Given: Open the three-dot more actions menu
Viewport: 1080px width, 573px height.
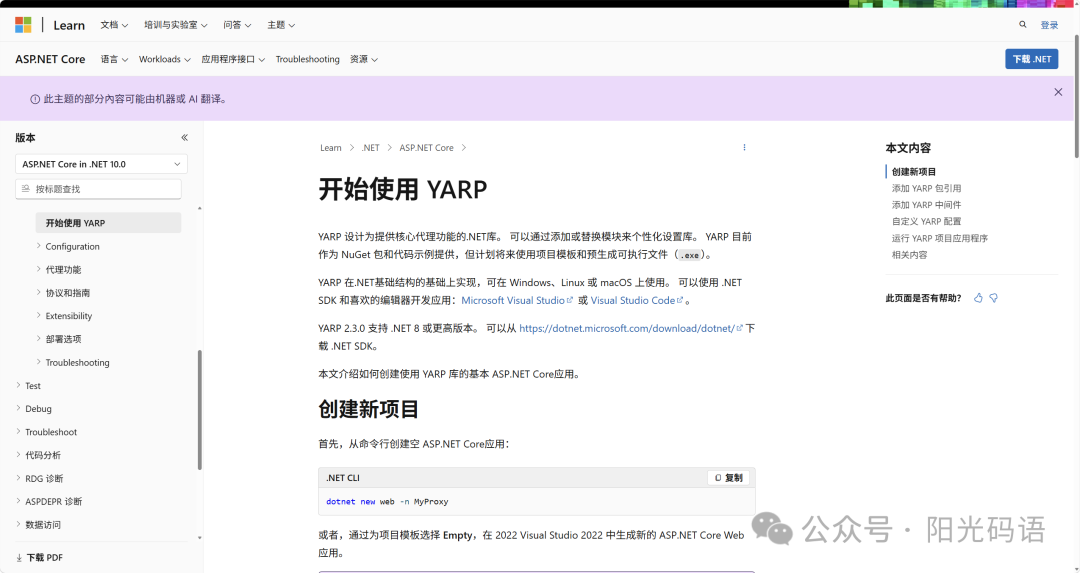Looking at the screenshot, I should click(745, 147).
